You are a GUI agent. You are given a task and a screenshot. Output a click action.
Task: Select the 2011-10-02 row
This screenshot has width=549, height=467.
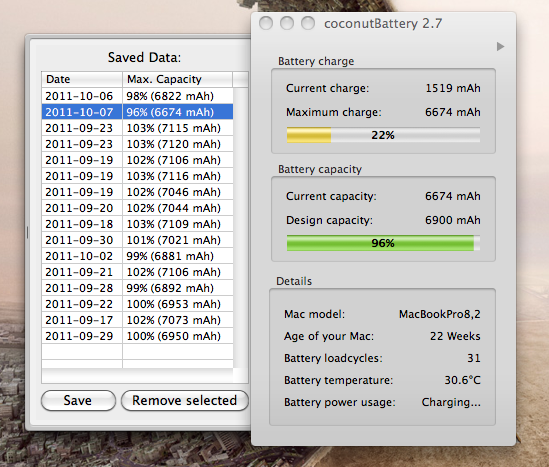[x=137, y=256]
